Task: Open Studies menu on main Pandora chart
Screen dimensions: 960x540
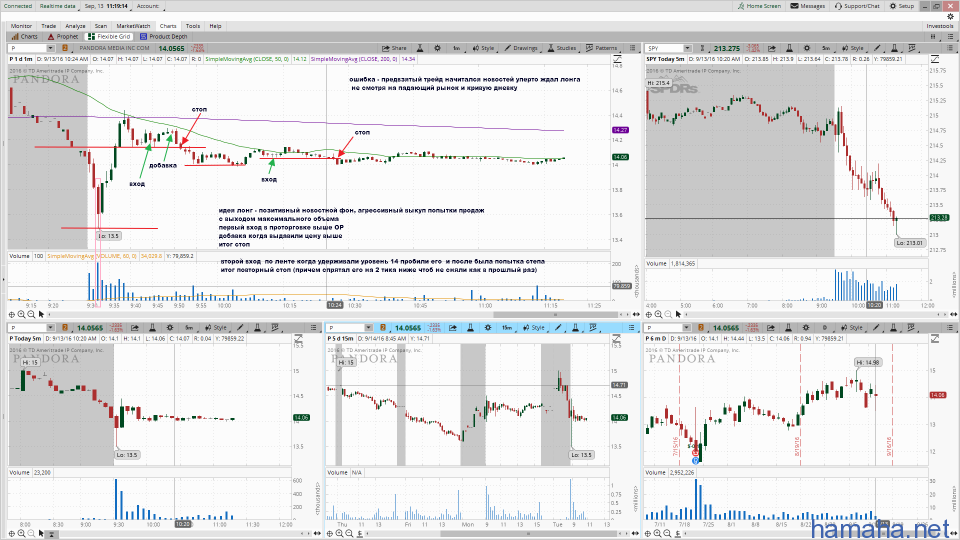Action: (562, 48)
